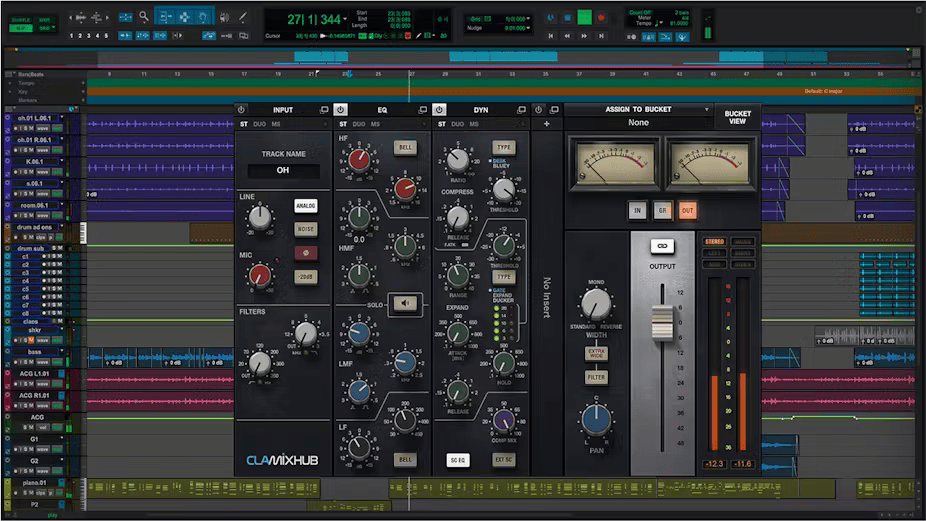Click the output link chain icon
This screenshot has width=926, height=521.
coord(662,246)
